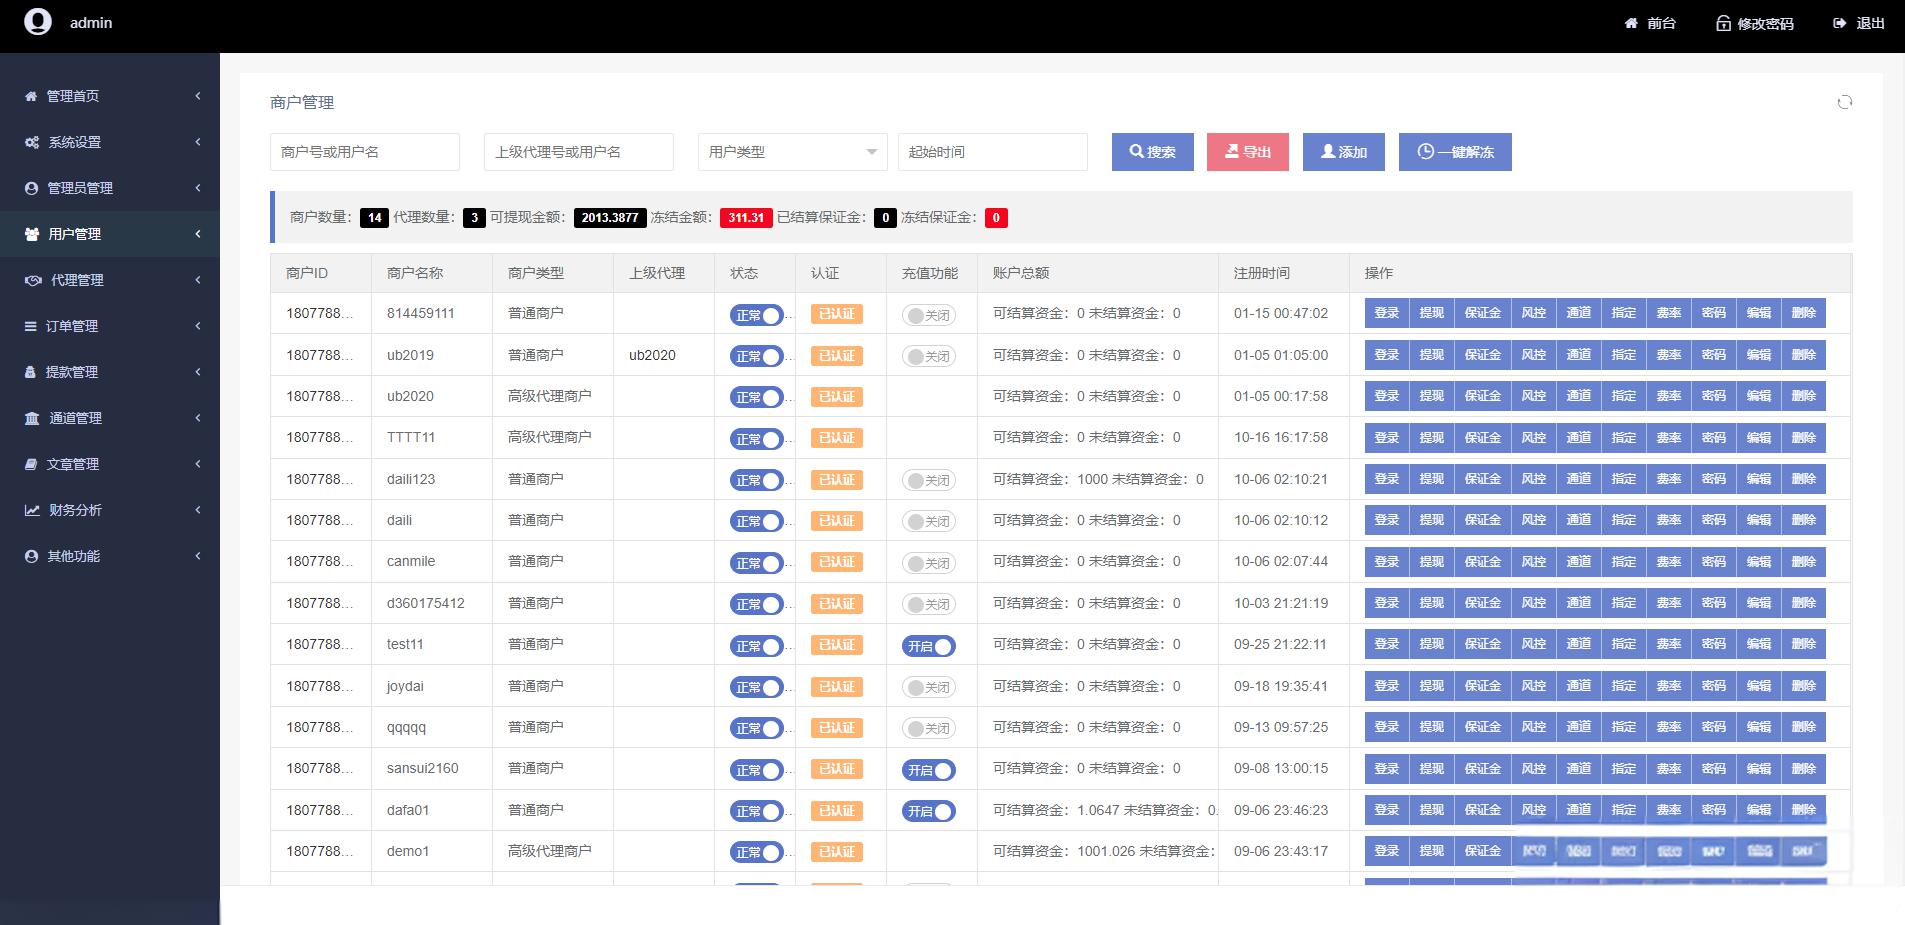Click the 代理管理 handshake icon in sidebar
The image size is (1905, 925).
coord(33,280)
